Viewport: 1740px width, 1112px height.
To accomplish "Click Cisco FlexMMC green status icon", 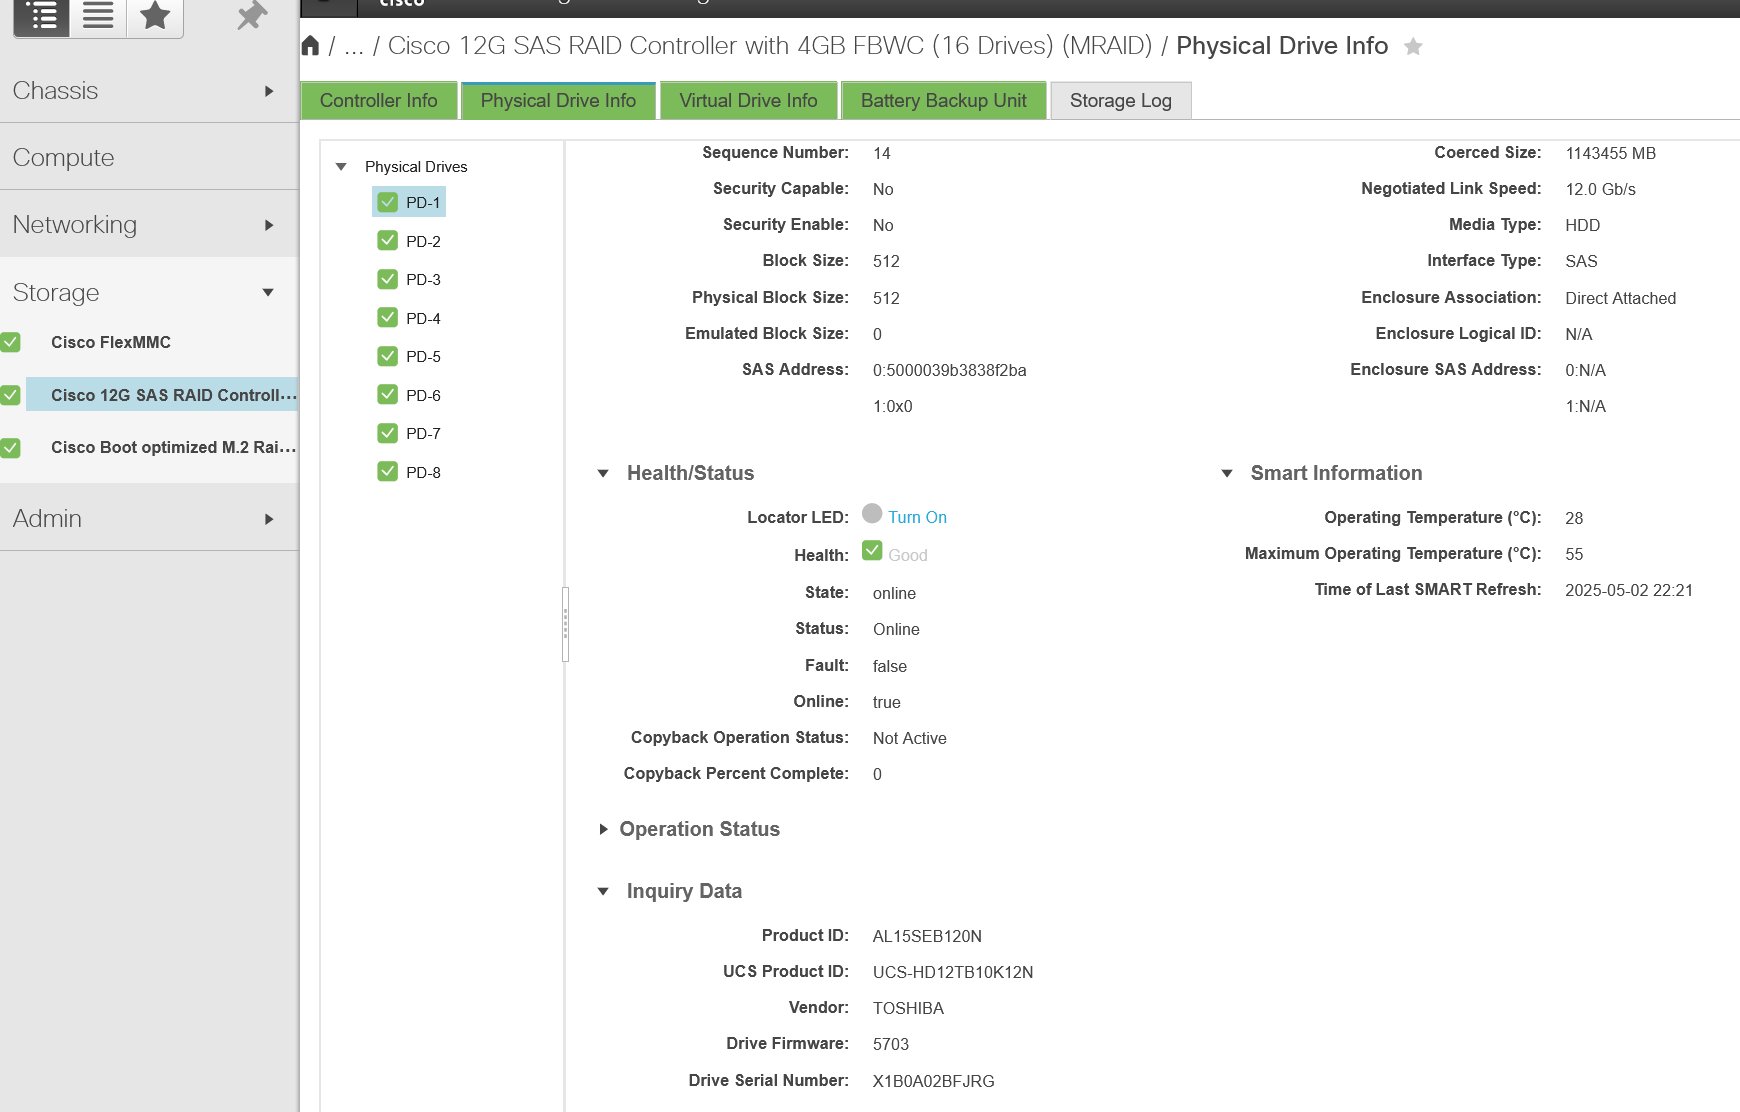I will pyautogui.click(x=10, y=342).
